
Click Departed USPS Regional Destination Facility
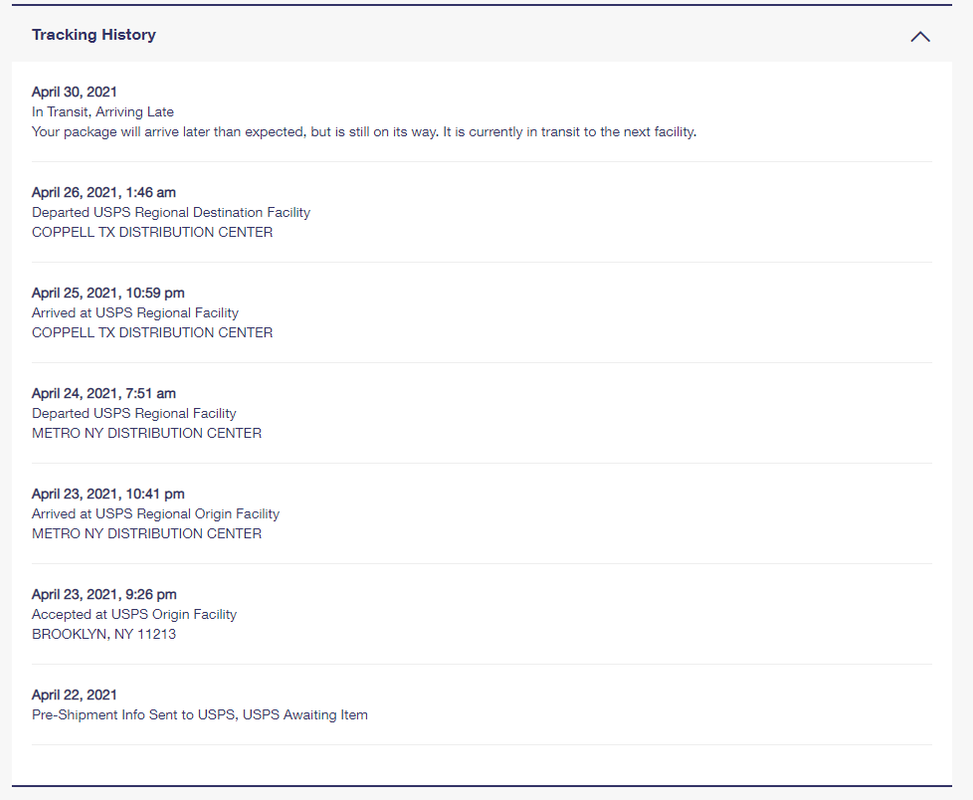tap(171, 212)
